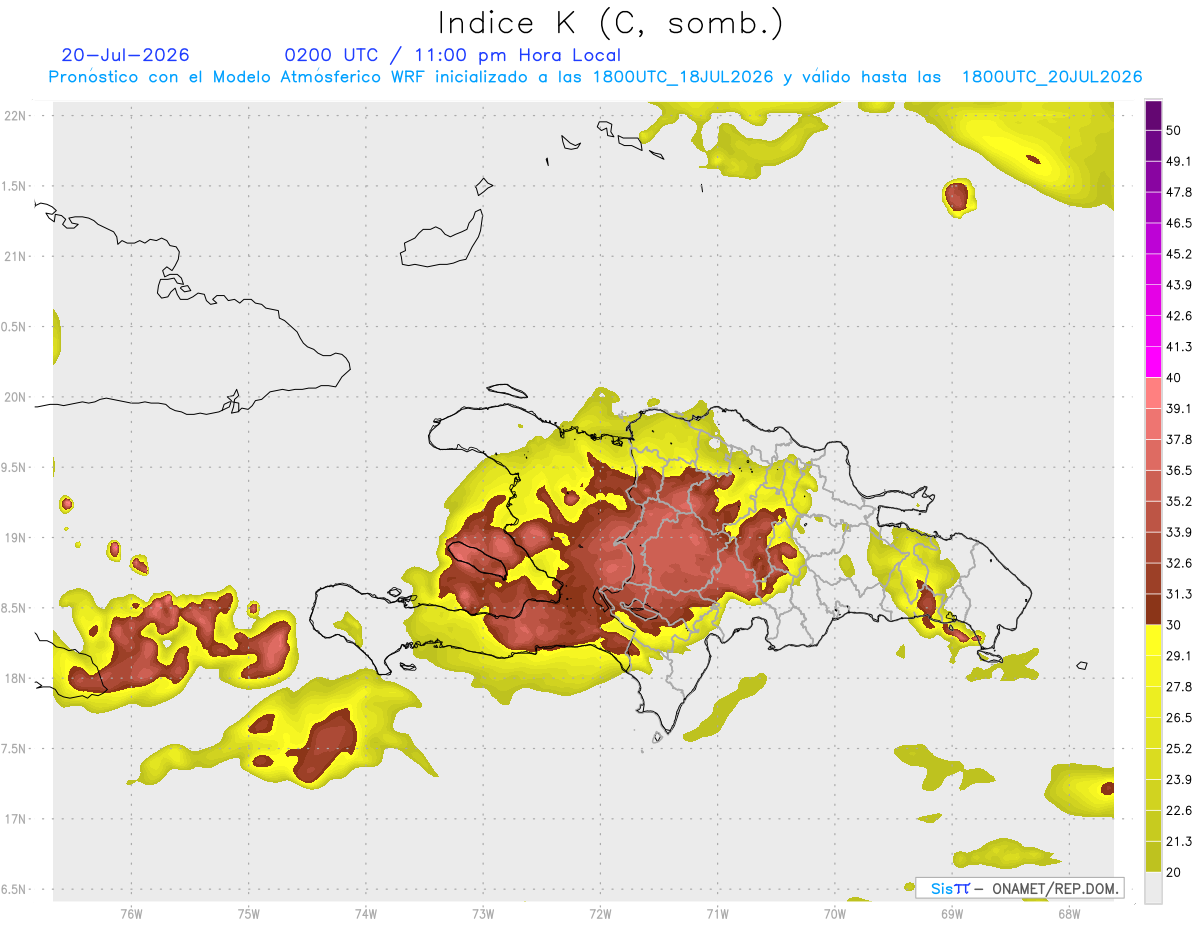
Task: Click the yellow color bar segment between 29.1 and 30
Action: pos(1153,641)
